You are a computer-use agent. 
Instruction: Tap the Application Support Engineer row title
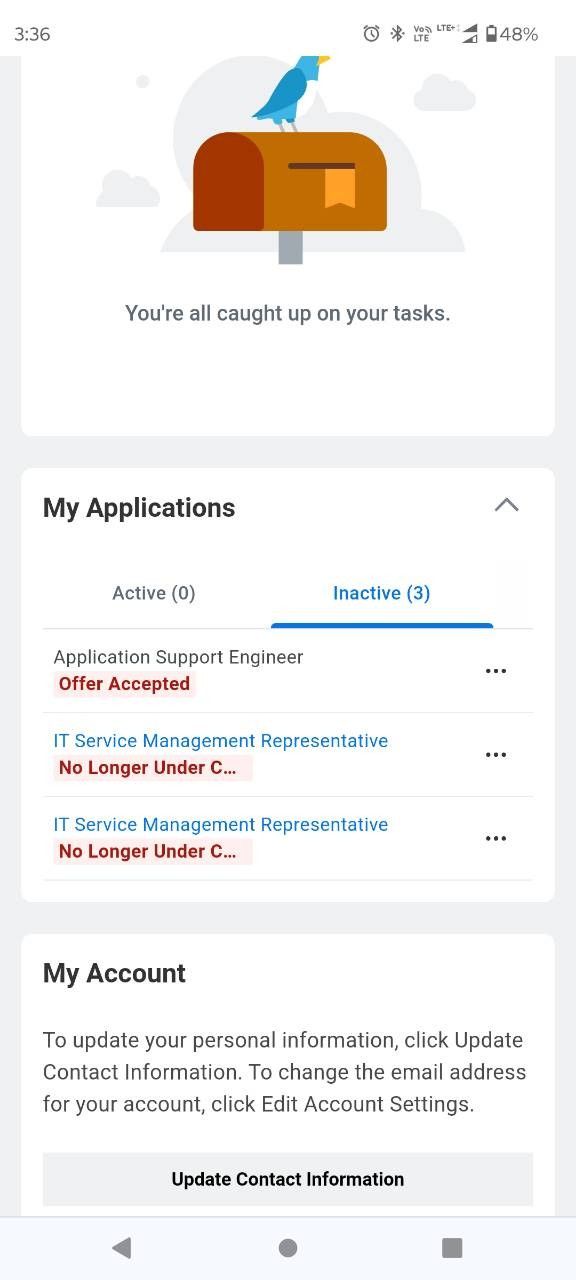(x=178, y=657)
